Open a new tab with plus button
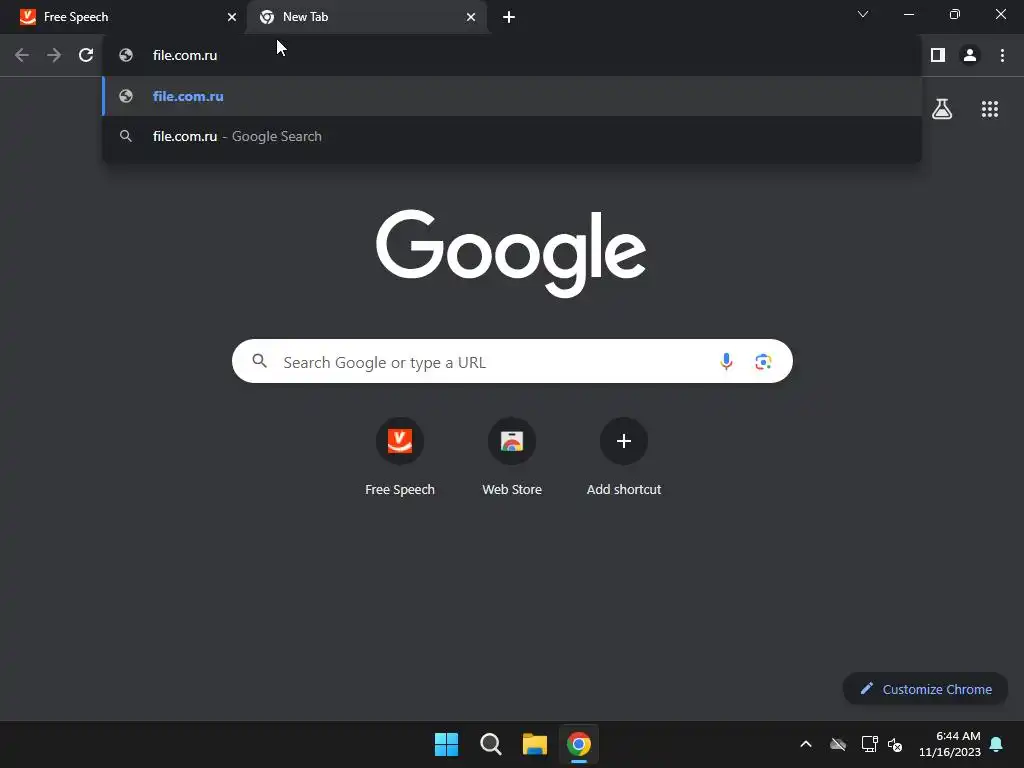Screen dimensions: 1024x768 509,17
